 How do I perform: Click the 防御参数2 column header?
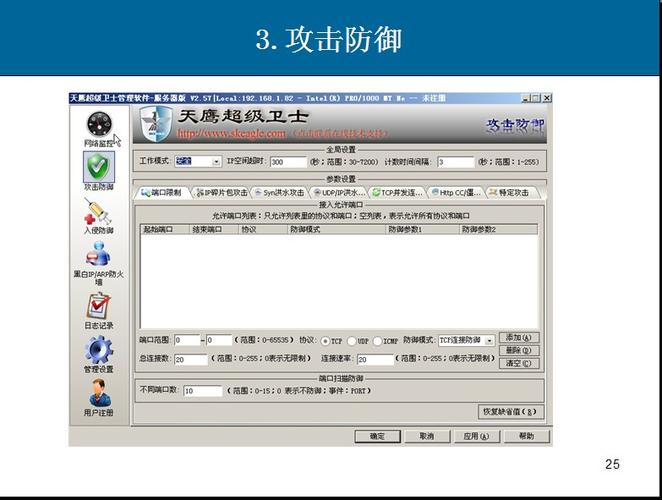(498, 229)
